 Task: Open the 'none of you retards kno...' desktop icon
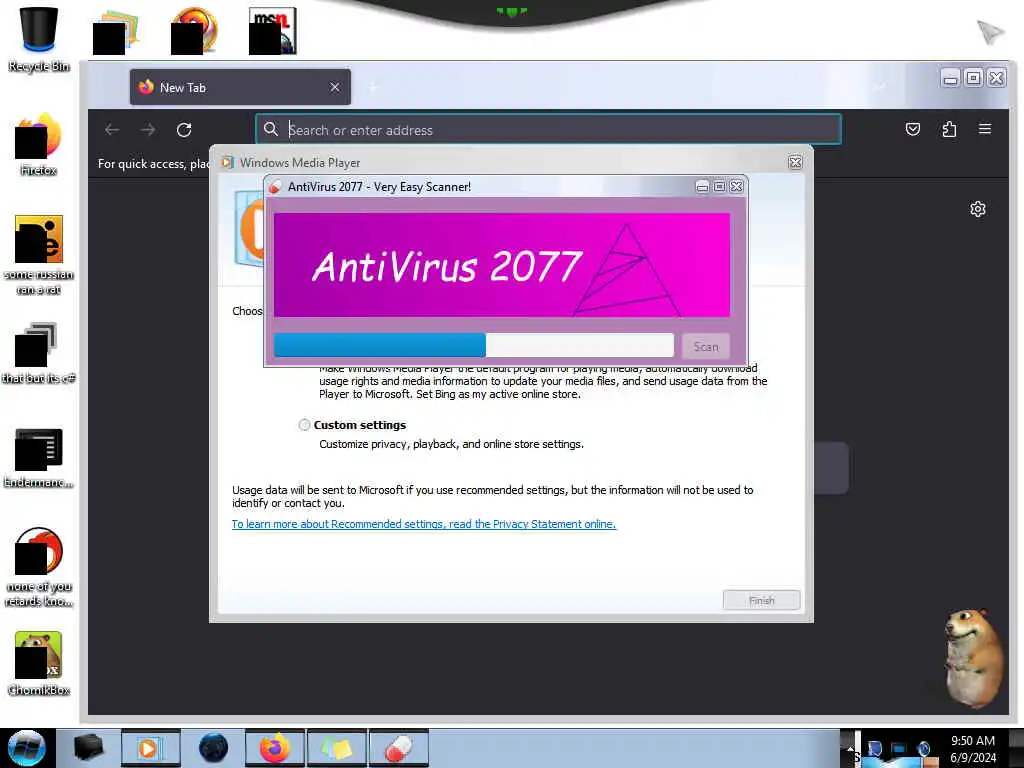click(39, 567)
